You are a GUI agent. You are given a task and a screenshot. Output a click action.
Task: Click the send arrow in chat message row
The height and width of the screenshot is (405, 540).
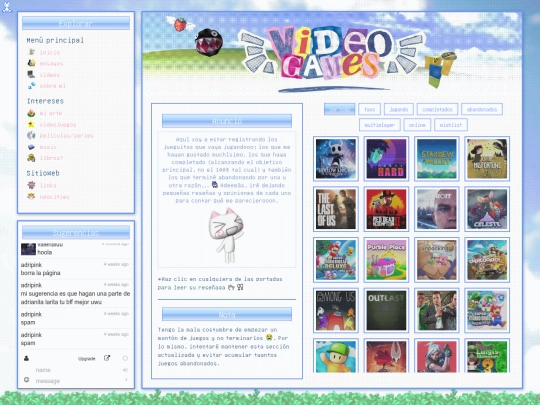126,380
